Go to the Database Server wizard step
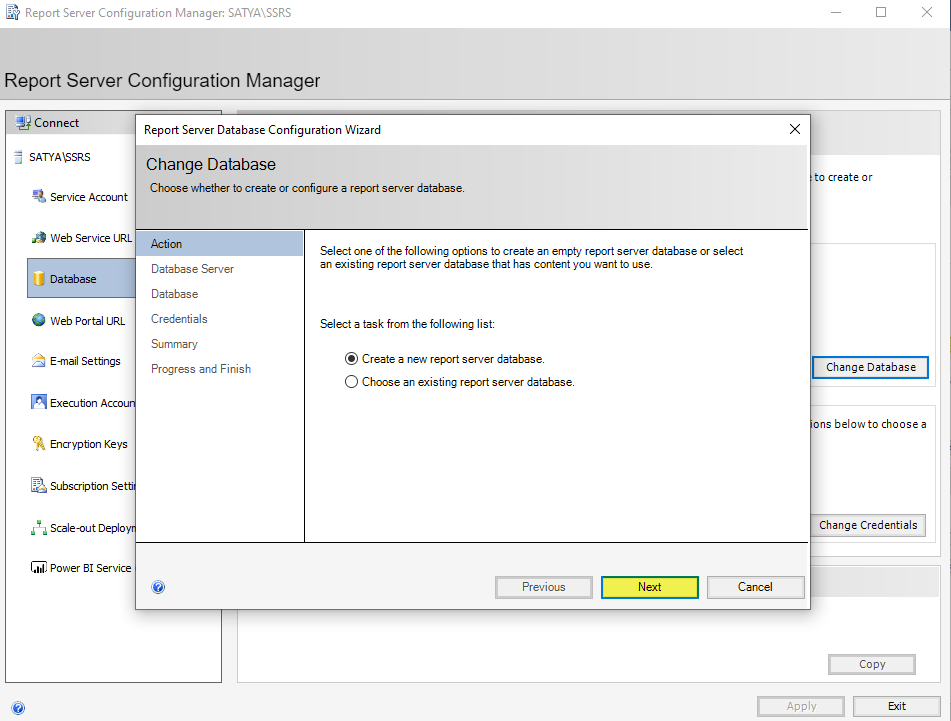951x721 pixels. coord(192,269)
